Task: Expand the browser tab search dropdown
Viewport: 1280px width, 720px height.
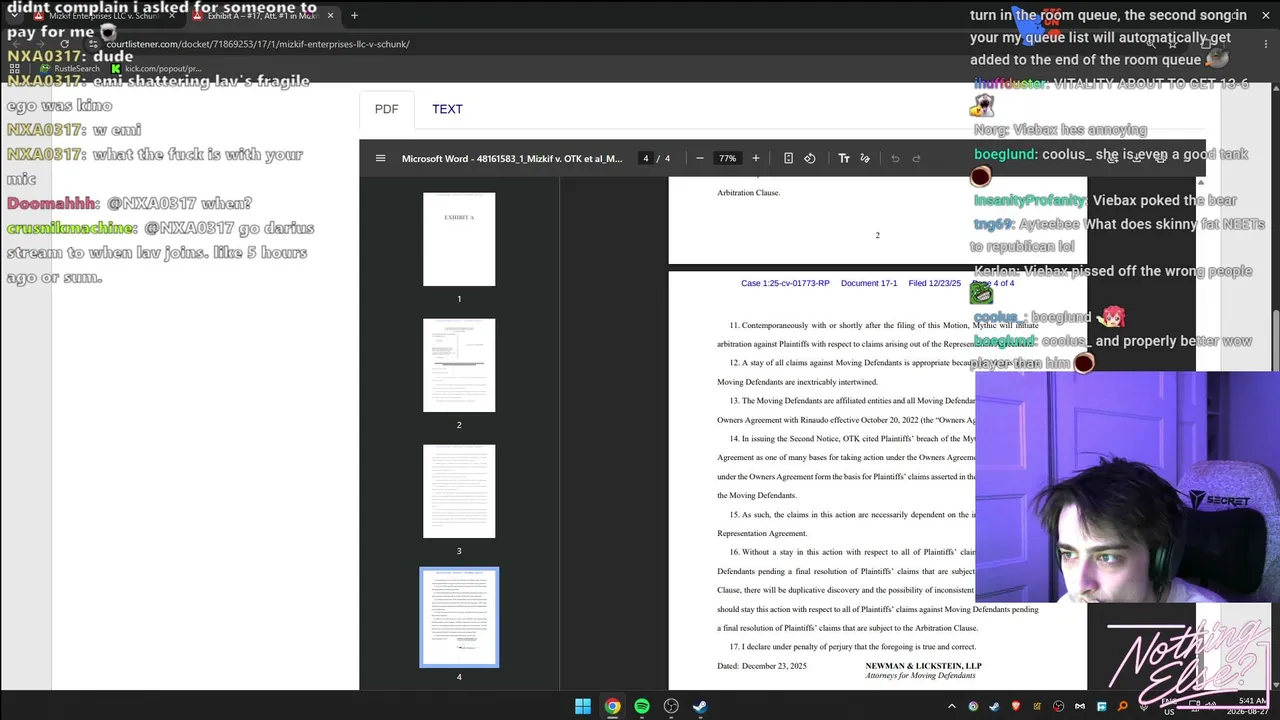Action: [14, 15]
